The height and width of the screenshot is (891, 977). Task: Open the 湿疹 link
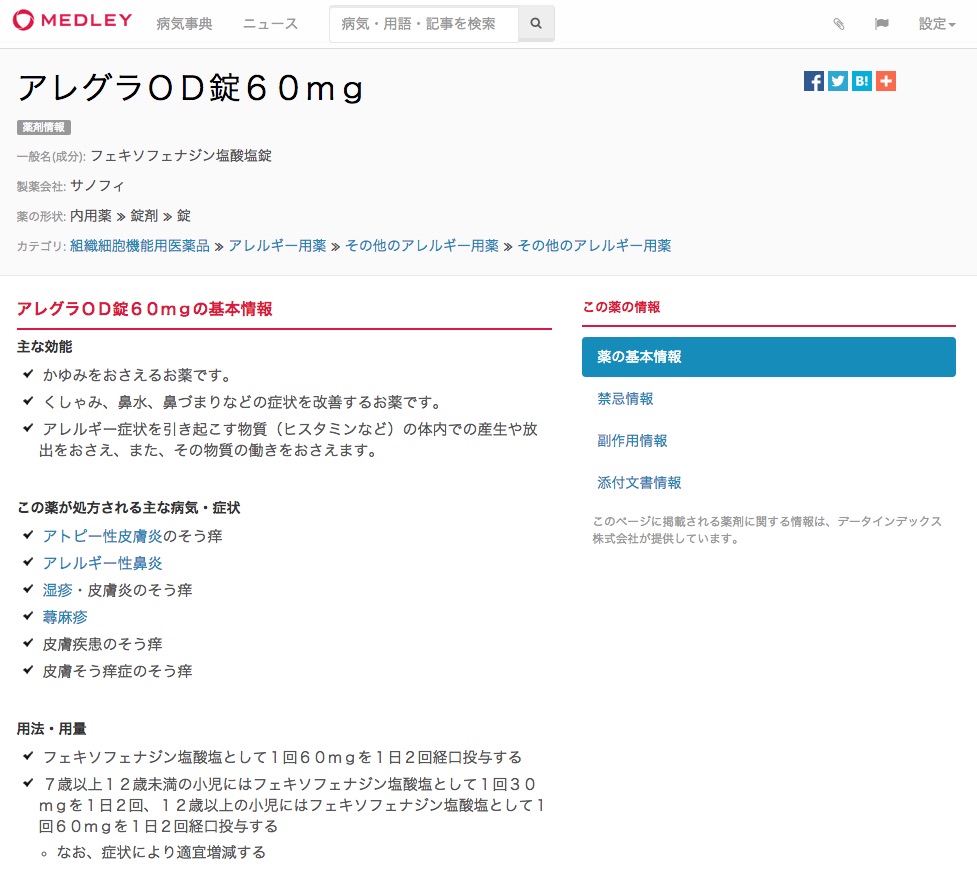pyautogui.click(x=57, y=590)
